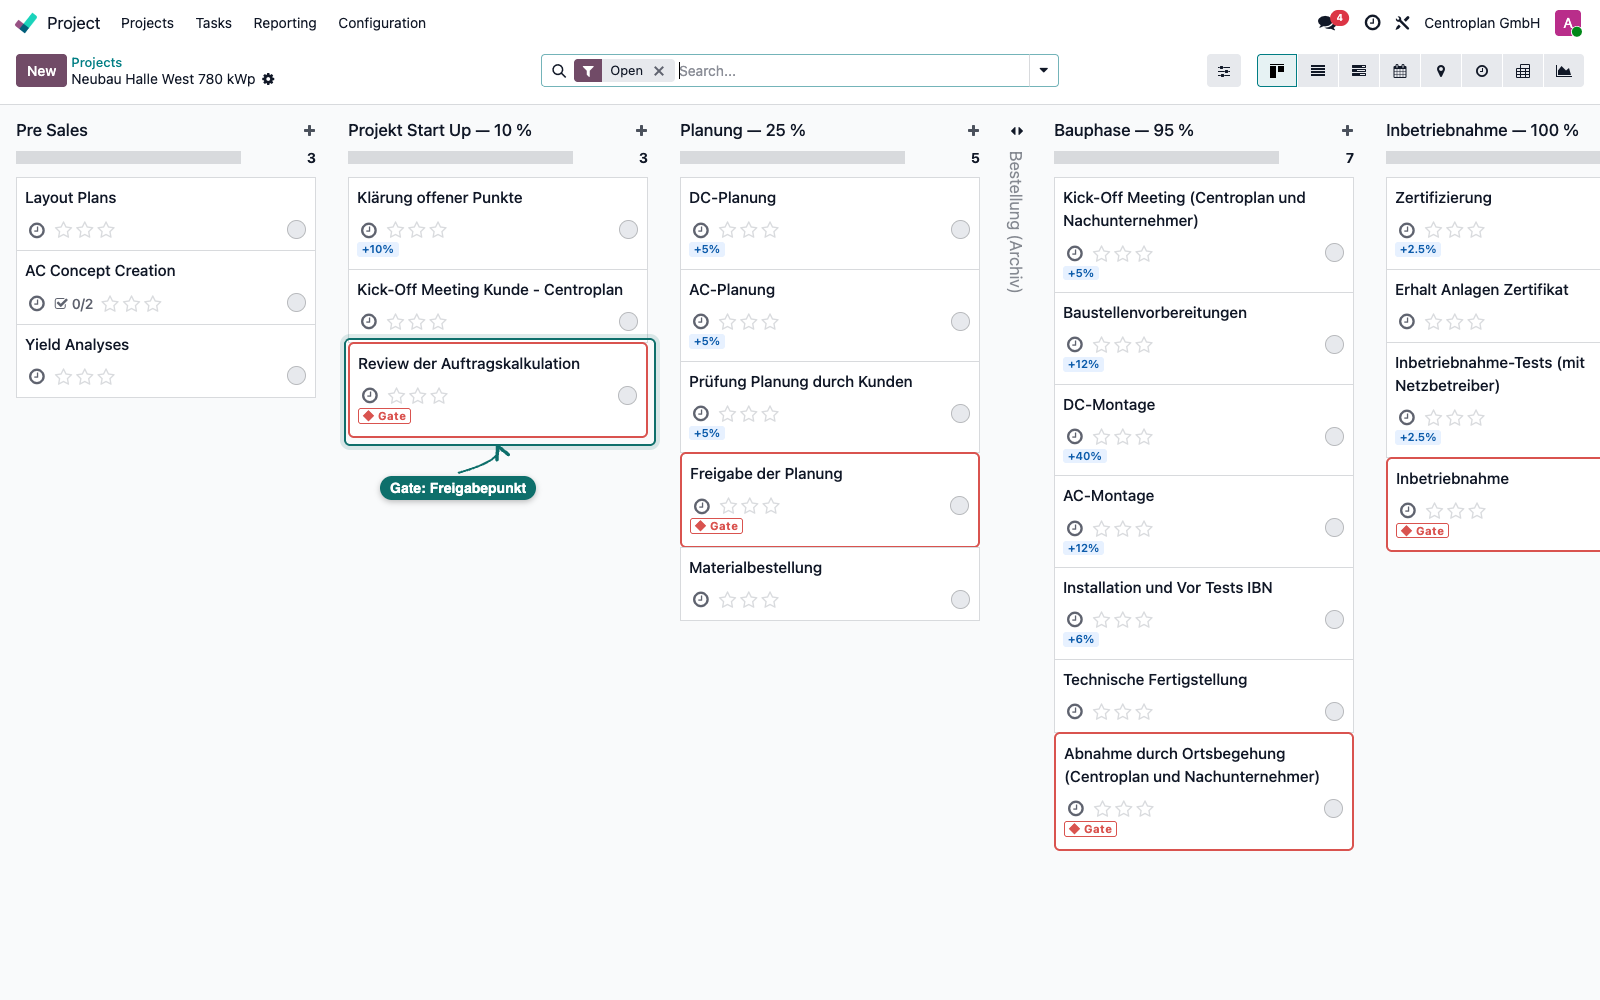Click the search magnifier icon
Image resolution: width=1600 pixels, height=1000 pixels.
pos(559,71)
